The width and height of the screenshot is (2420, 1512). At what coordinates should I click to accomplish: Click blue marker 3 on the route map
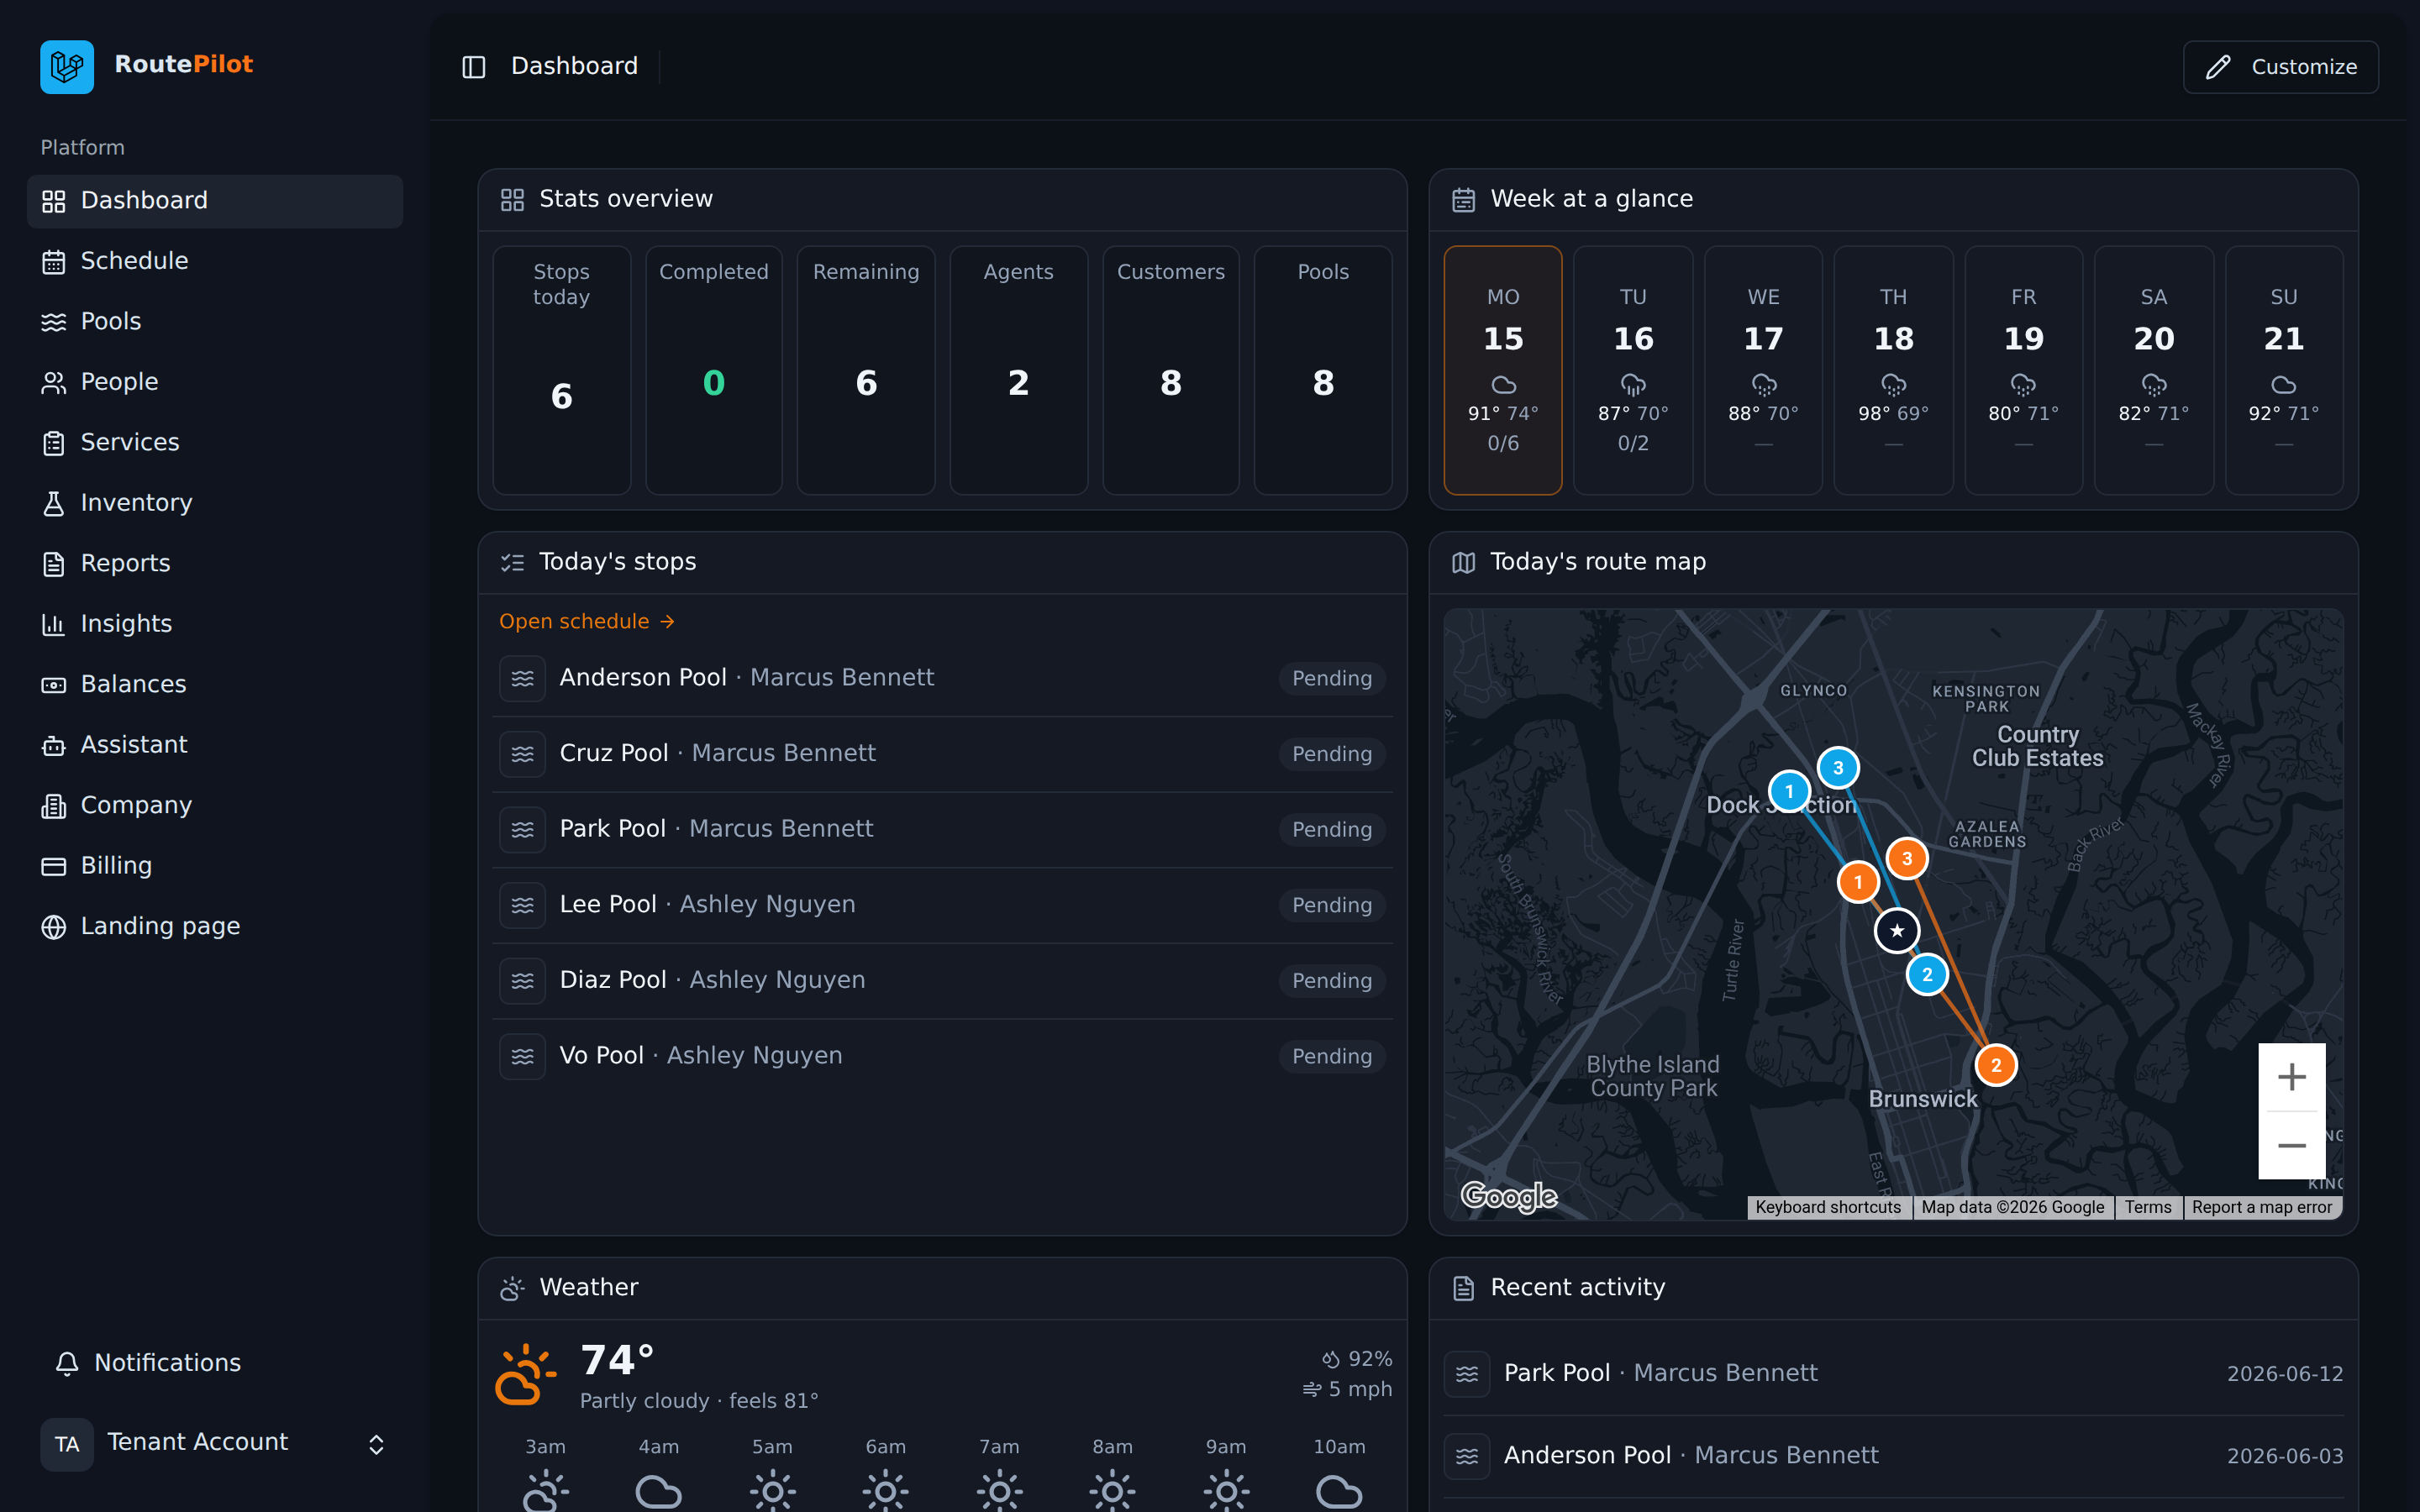click(1838, 768)
